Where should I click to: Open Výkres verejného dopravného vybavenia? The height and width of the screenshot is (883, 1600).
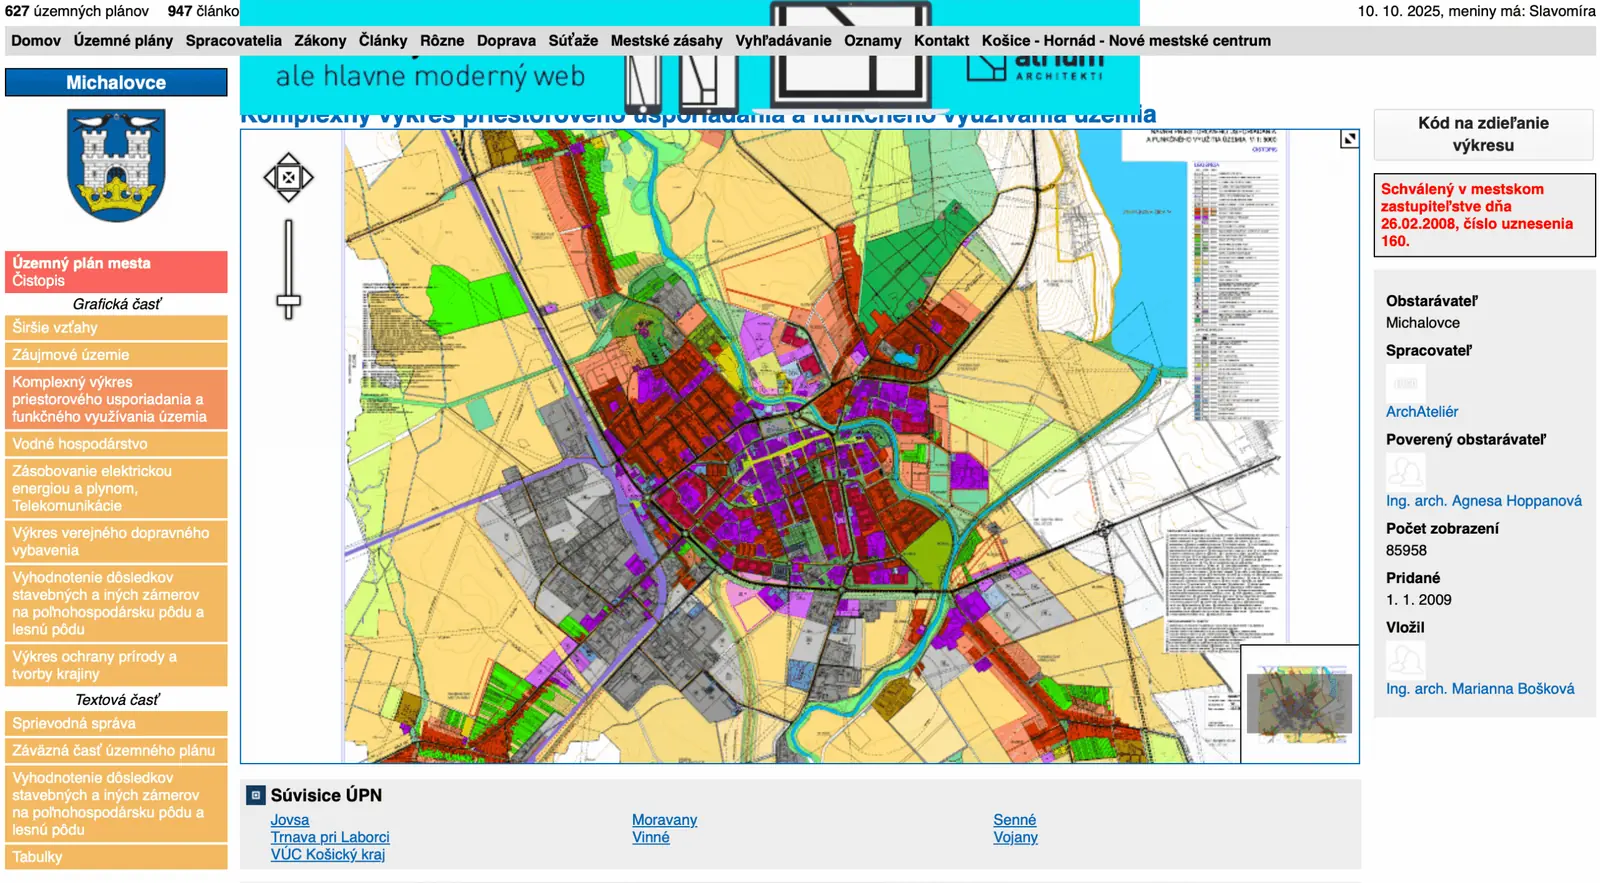[x=116, y=542]
